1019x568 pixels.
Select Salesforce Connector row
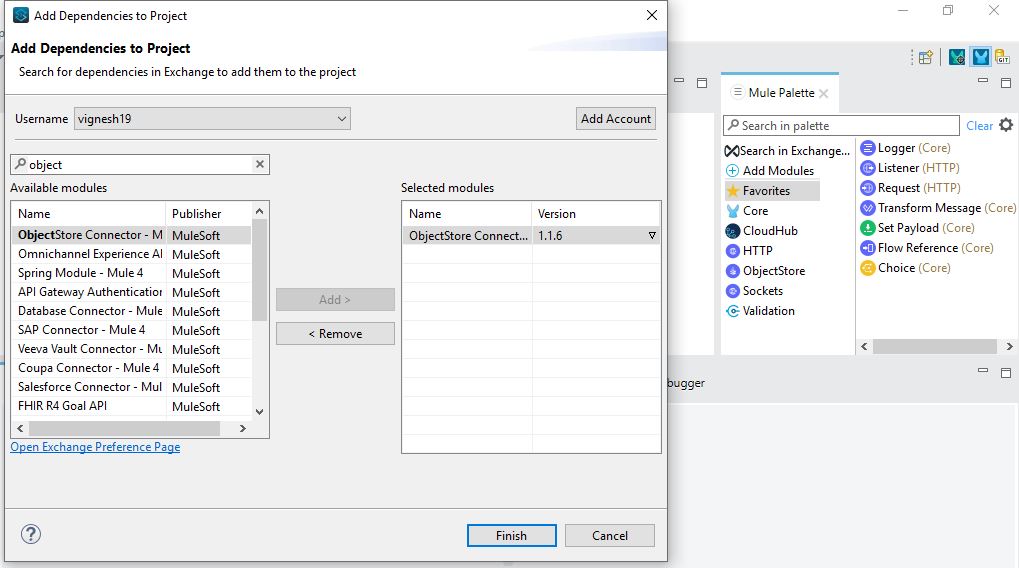131,387
